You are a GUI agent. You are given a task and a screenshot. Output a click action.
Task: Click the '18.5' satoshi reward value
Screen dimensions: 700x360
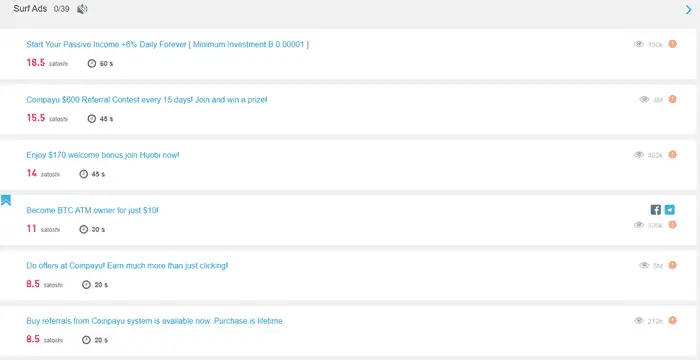point(36,63)
